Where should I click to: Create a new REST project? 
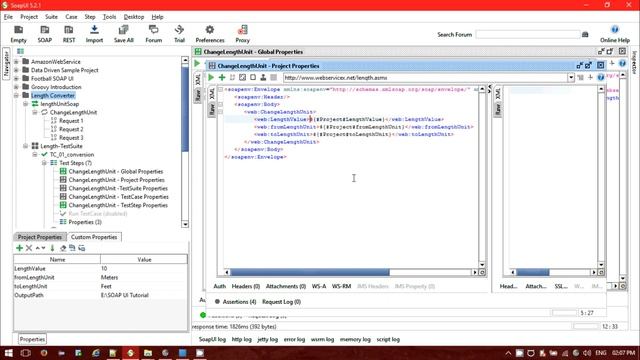coord(69,34)
